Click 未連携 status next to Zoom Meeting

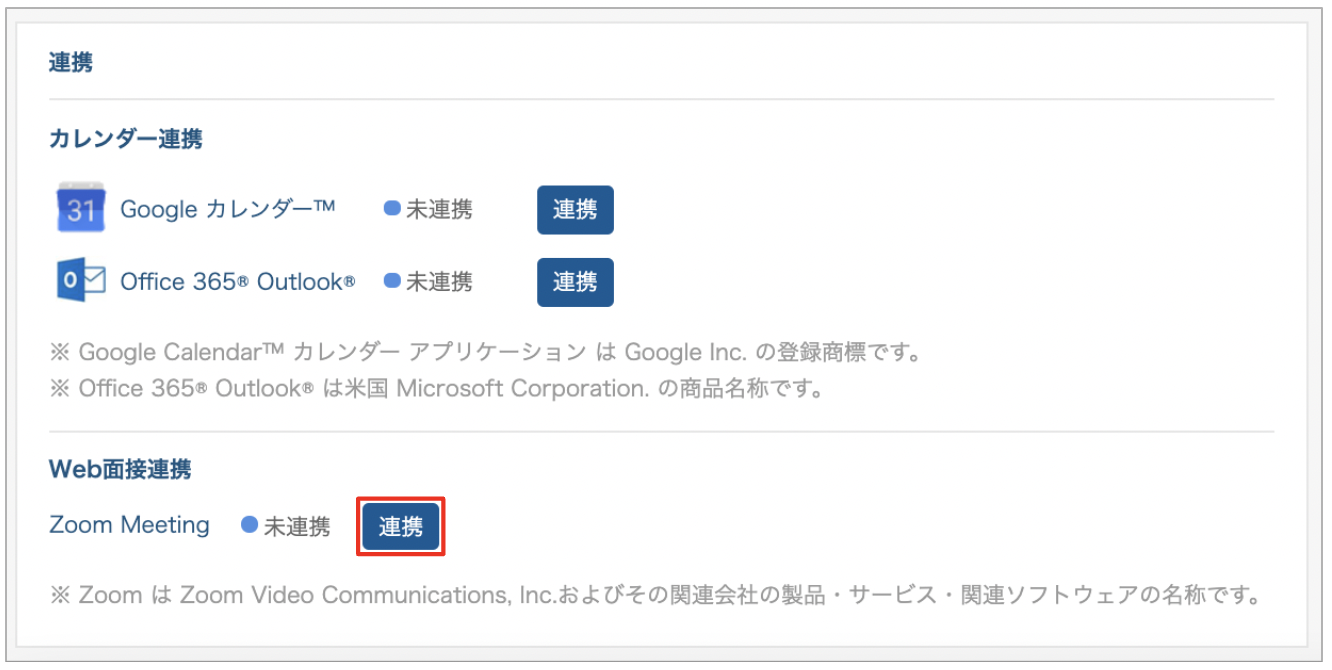point(286,526)
